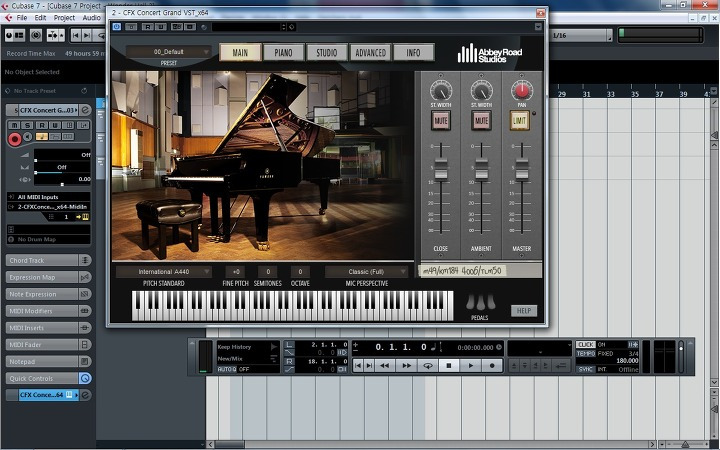Screen dimensions: 720x450
Task: Open the International A440 pitch standard dropdown
Action: 163,272
